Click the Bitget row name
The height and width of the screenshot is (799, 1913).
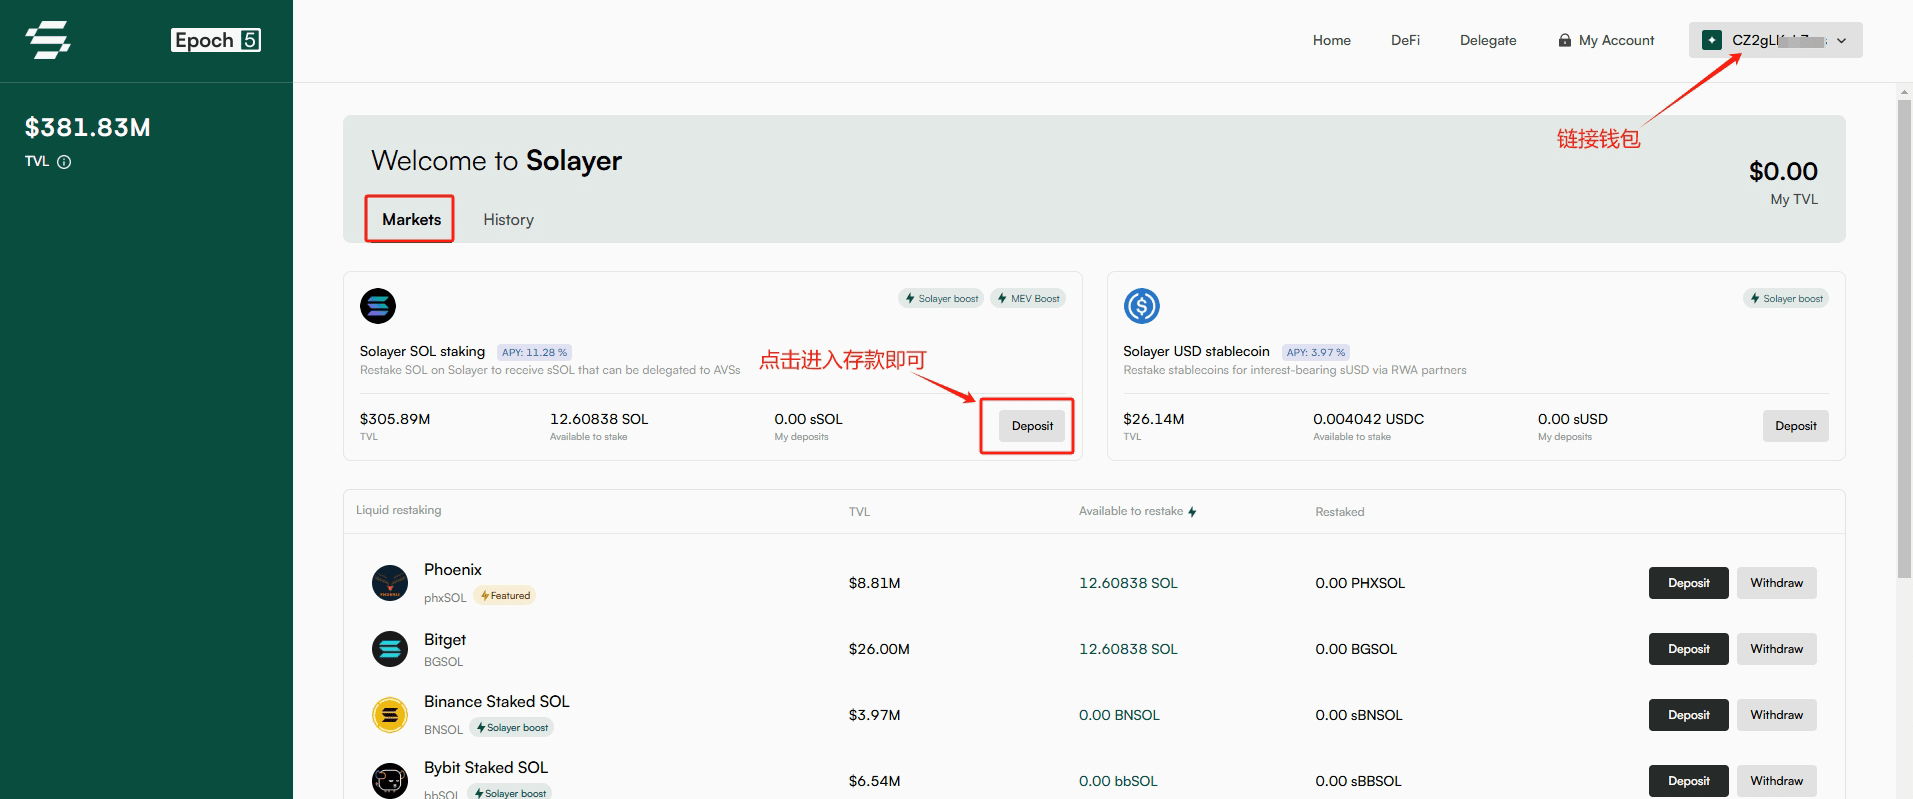click(x=445, y=639)
